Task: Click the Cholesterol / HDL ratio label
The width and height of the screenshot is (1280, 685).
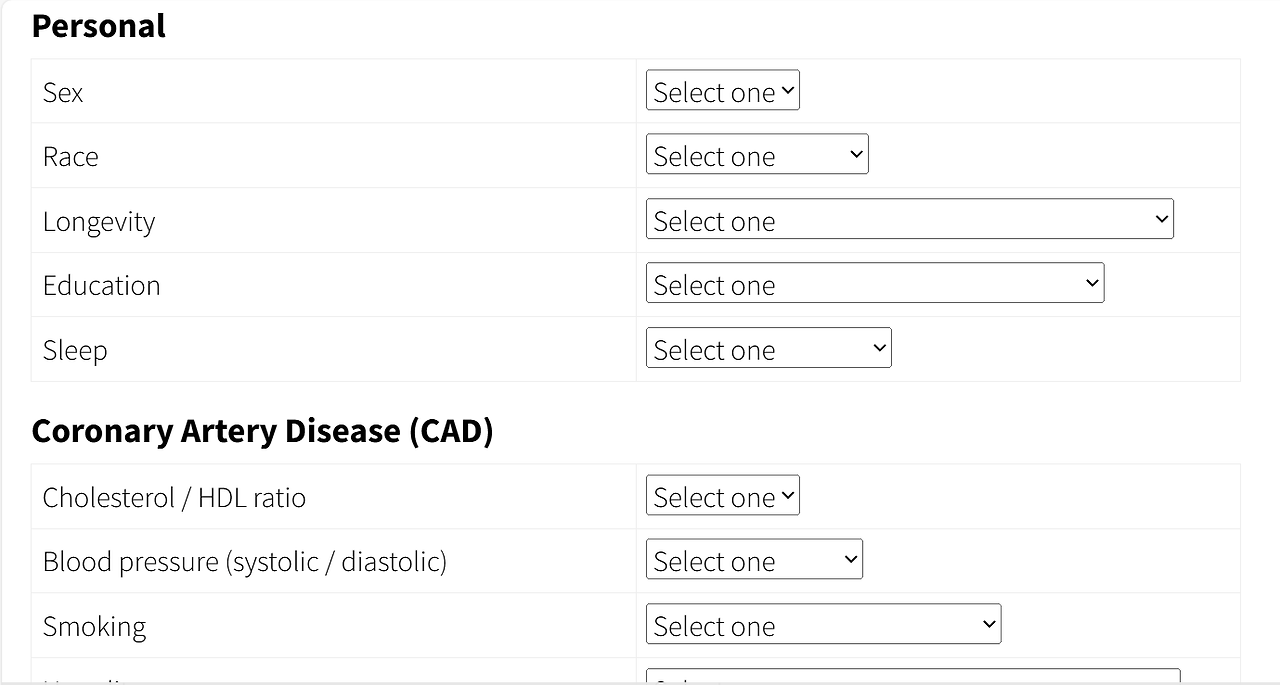Action: pos(174,497)
